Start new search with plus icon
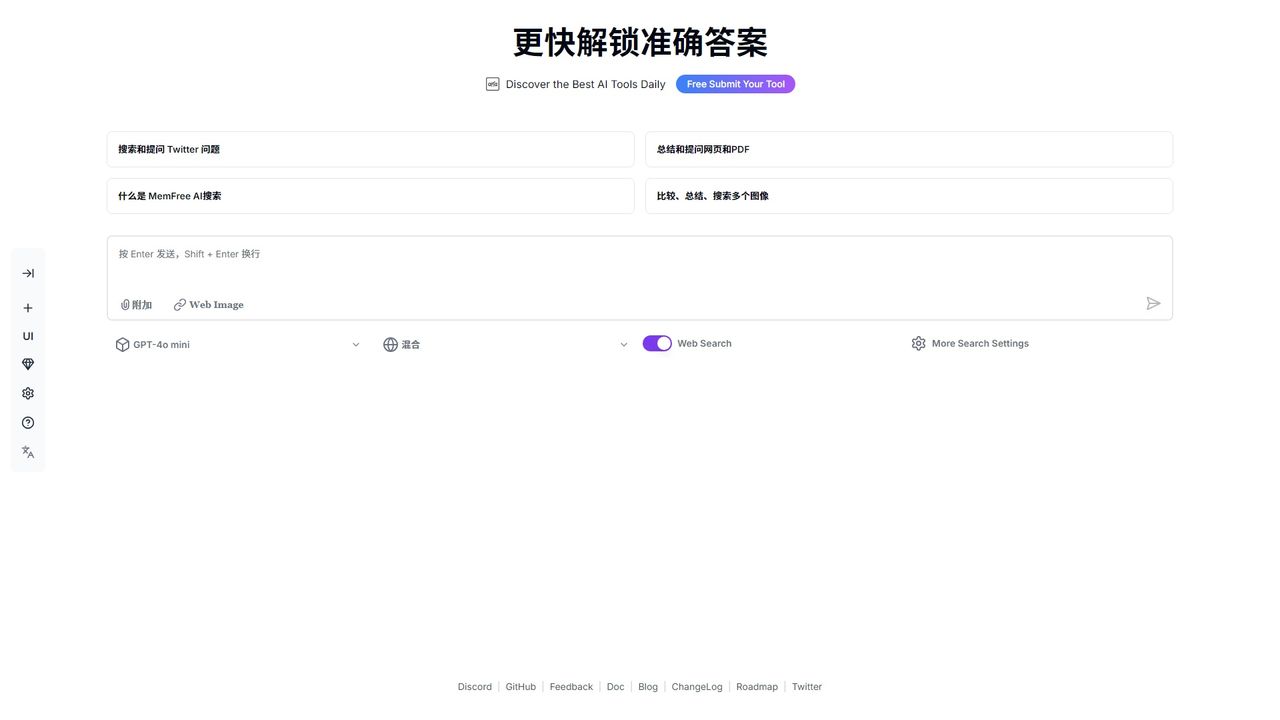 [28, 308]
